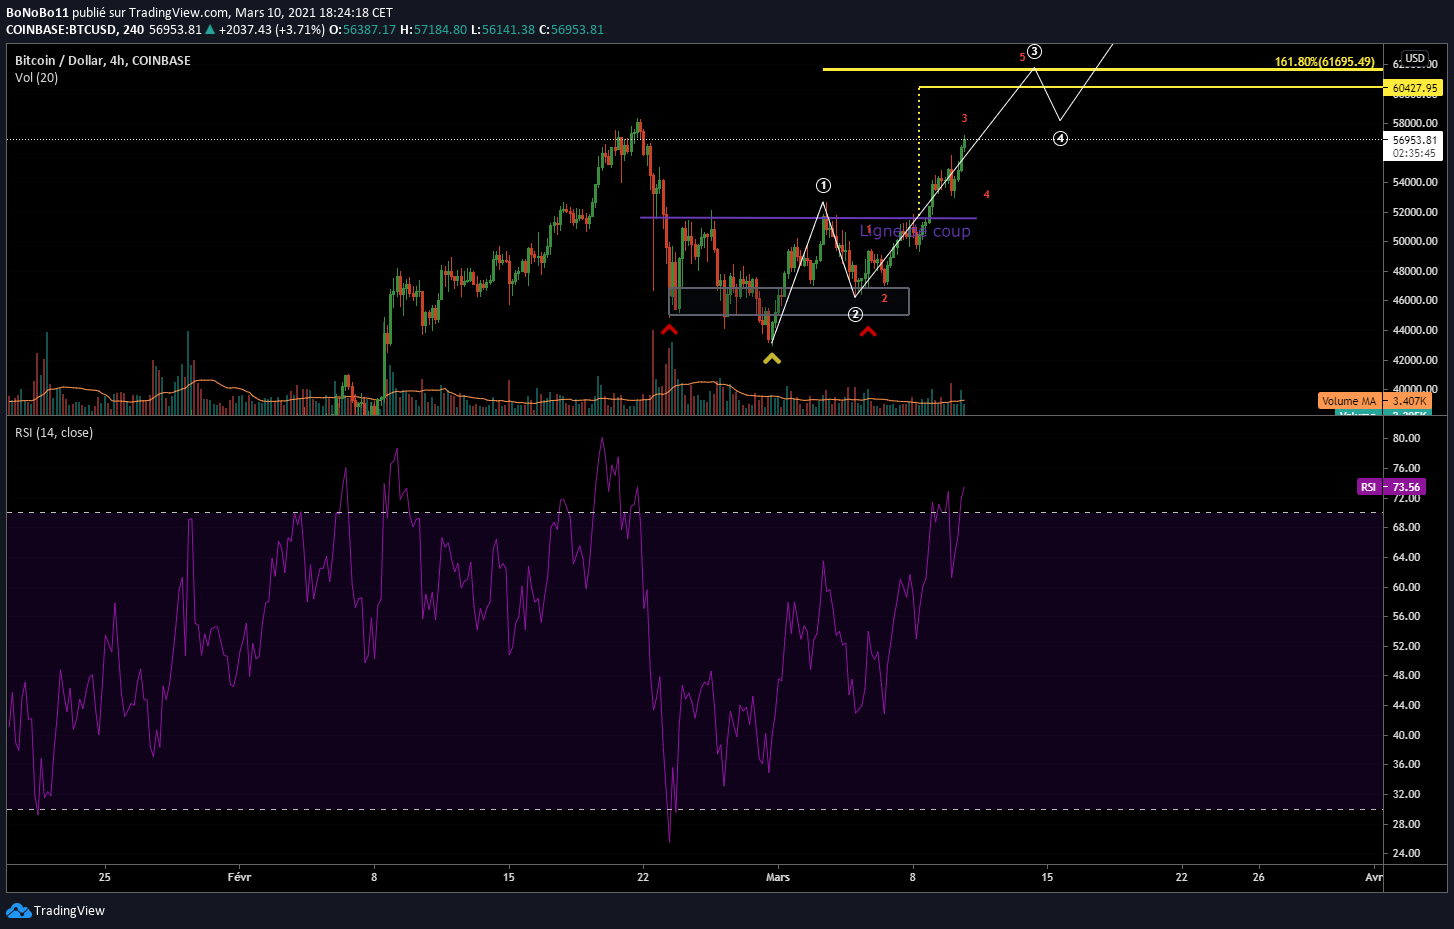The height and width of the screenshot is (929, 1454).
Task: Click the purple RSI 73.56 value tag
Action: click(x=1390, y=487)
